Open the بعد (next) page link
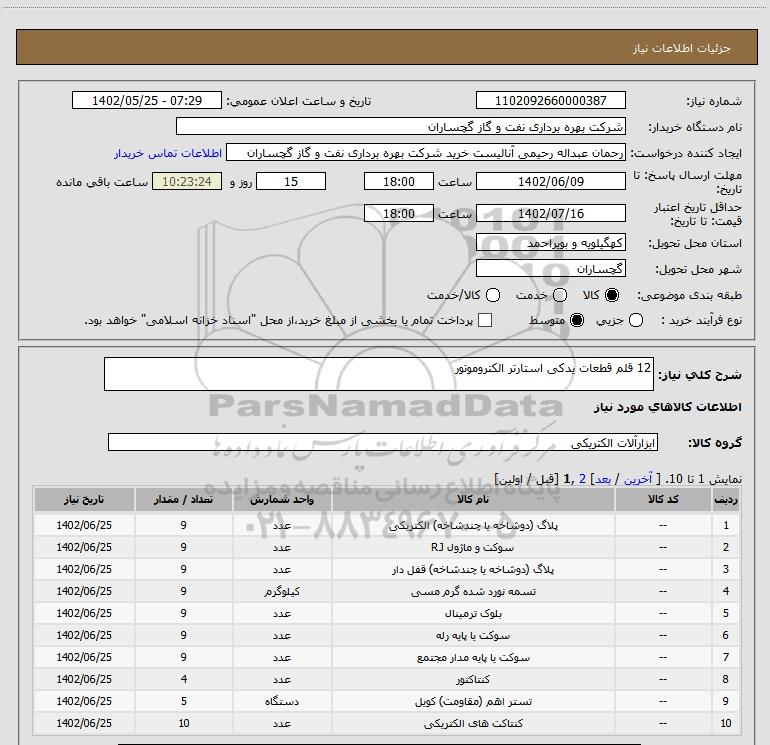Image resolution: width=770 pixels, height=745 pixels. 603,479
